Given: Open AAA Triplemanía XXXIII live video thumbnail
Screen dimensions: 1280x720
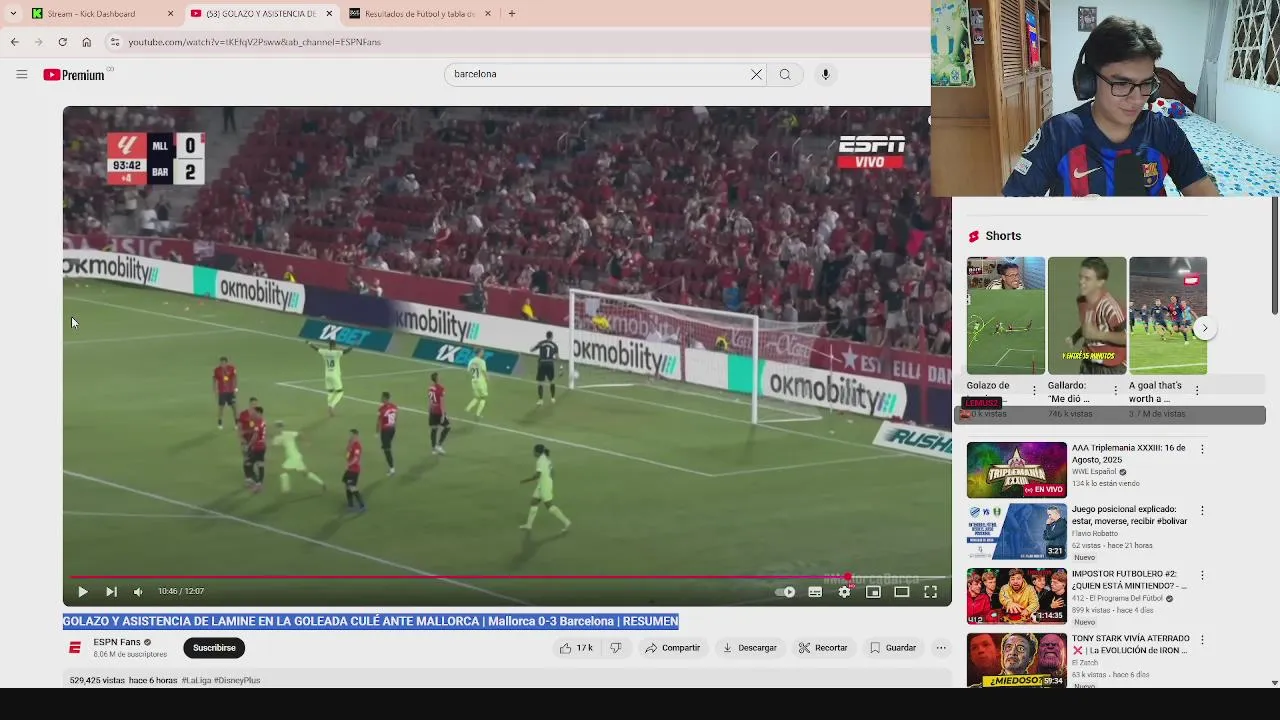Looking at the screenshot, I should tap(1016, 470).
